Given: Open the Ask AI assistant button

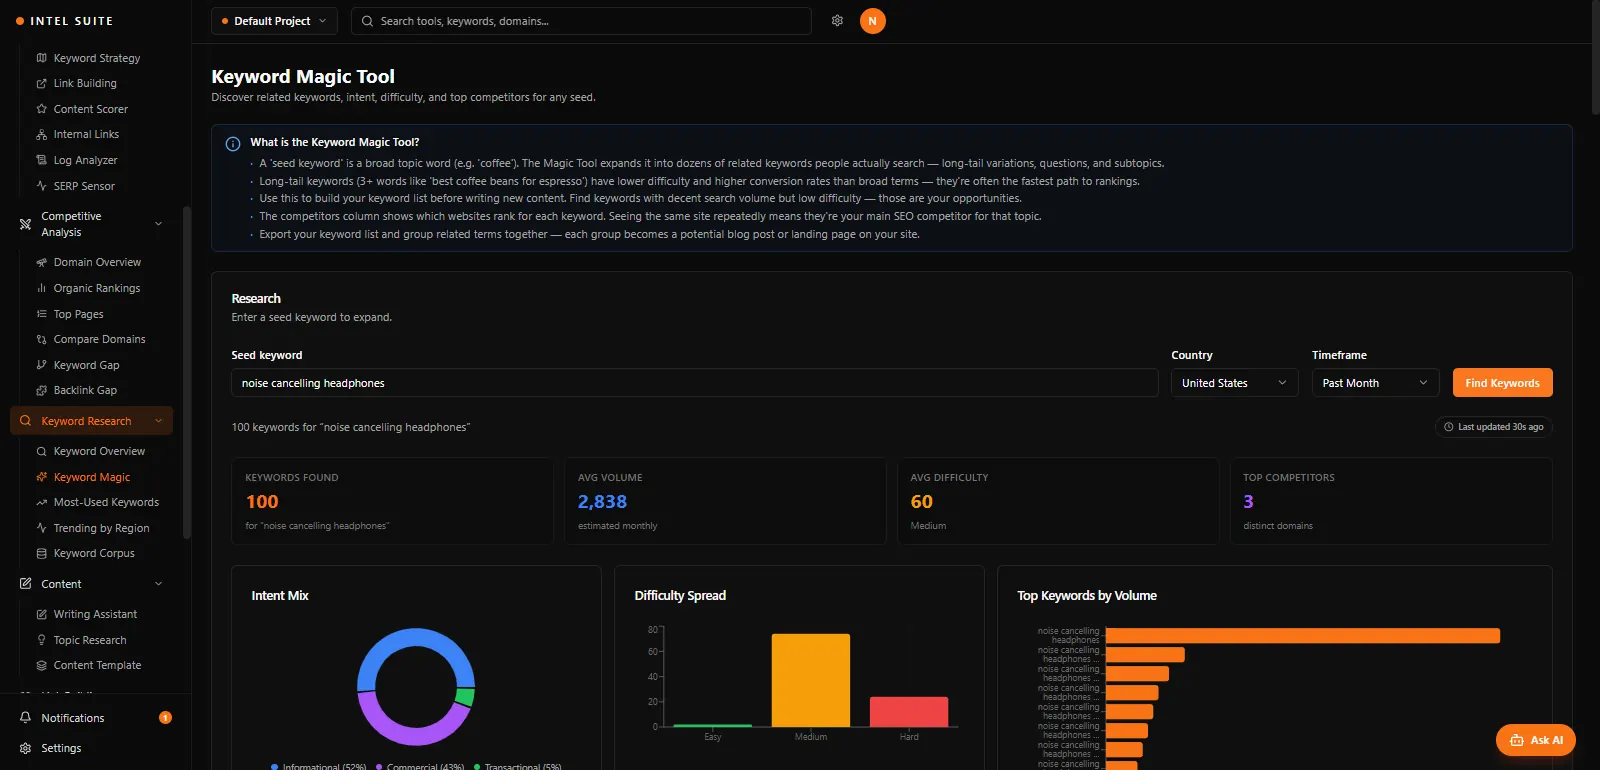Looking at the screenshot, I should (1536, 740).
